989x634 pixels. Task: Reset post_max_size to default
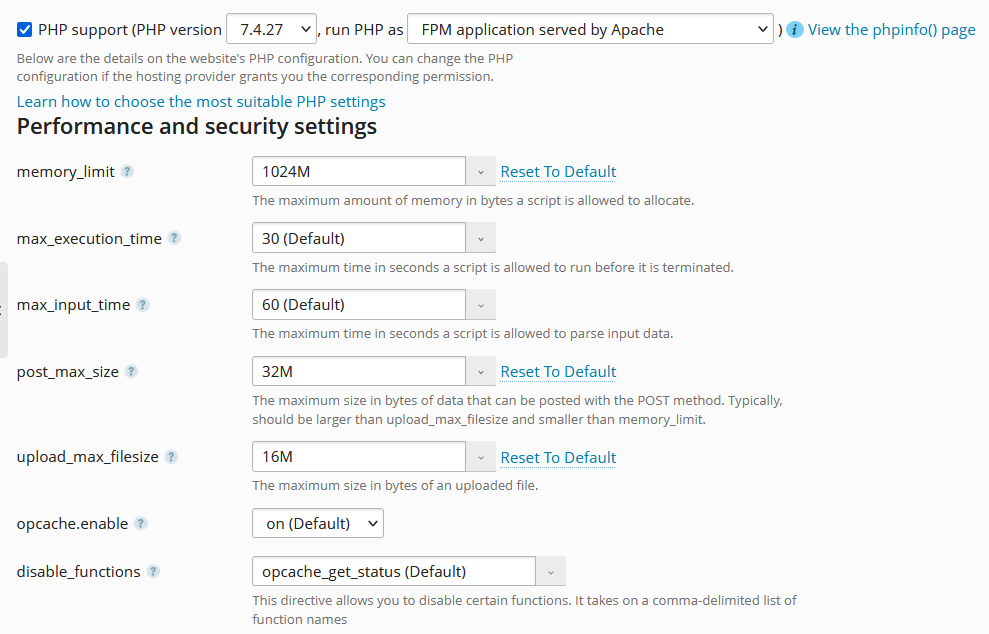(558, 372)
